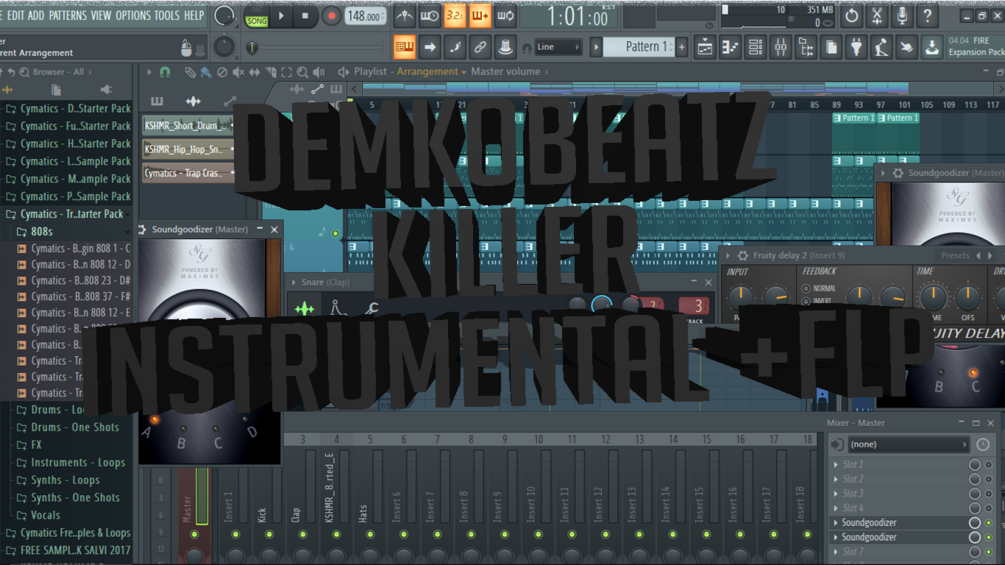Open the OPTIONS menu
Image resolution: width=1005 pixels, height=565 pixels.
[x=133, y=15]
